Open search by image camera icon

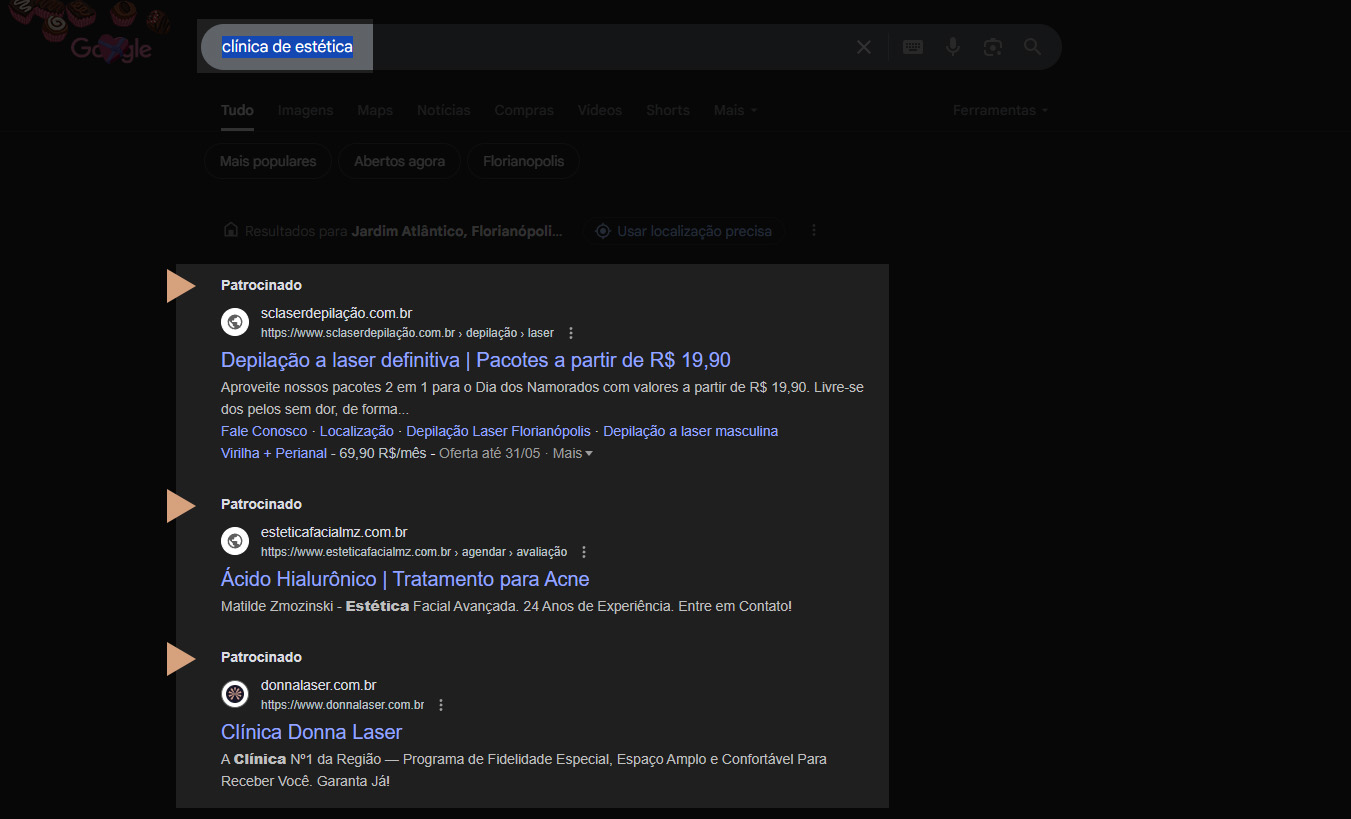click(992, 47)
